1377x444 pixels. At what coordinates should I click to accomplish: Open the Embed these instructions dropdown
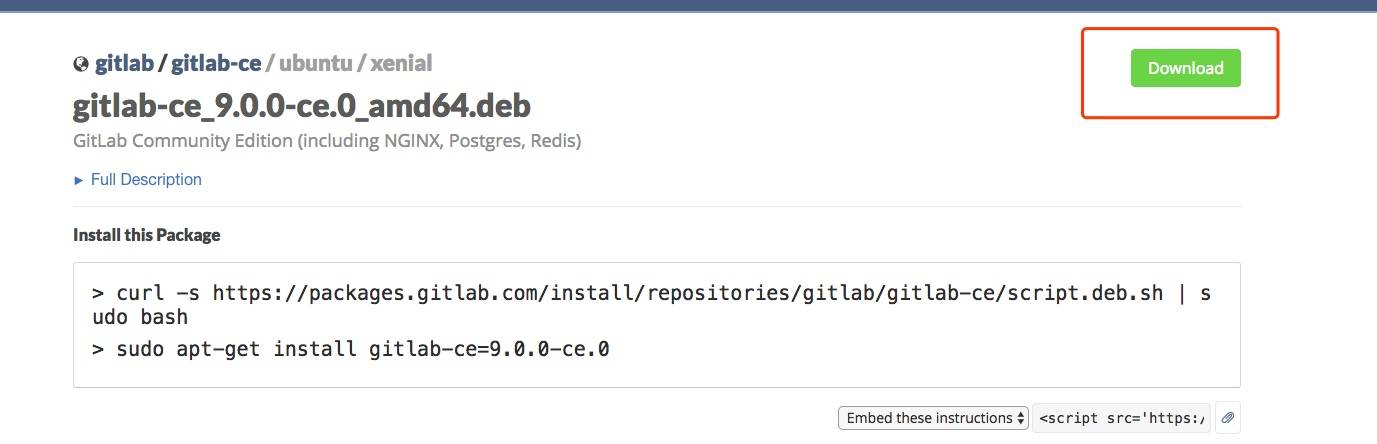(x=933, y=418)
